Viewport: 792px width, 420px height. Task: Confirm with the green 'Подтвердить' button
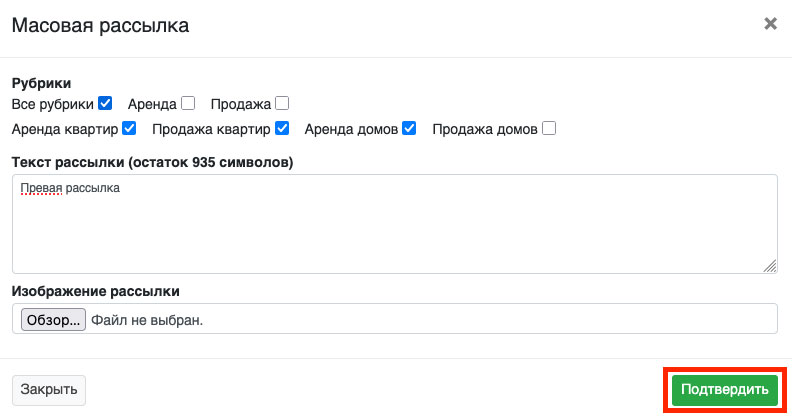[725, 389]
